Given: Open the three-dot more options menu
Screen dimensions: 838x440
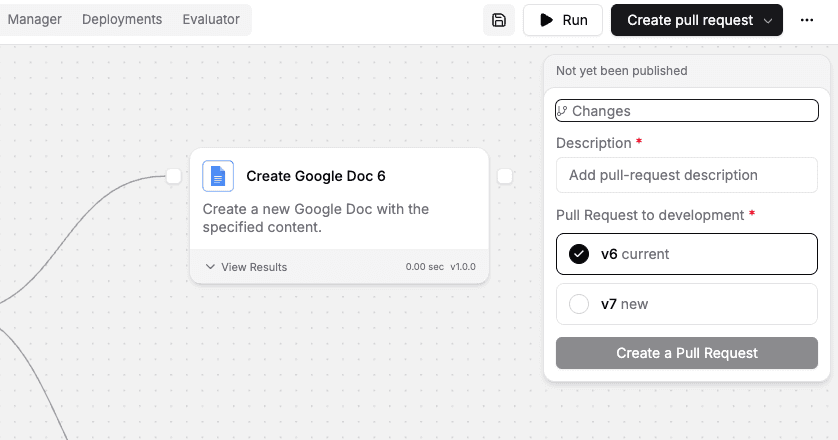Looking at the screenshot, I should point(806,20).
